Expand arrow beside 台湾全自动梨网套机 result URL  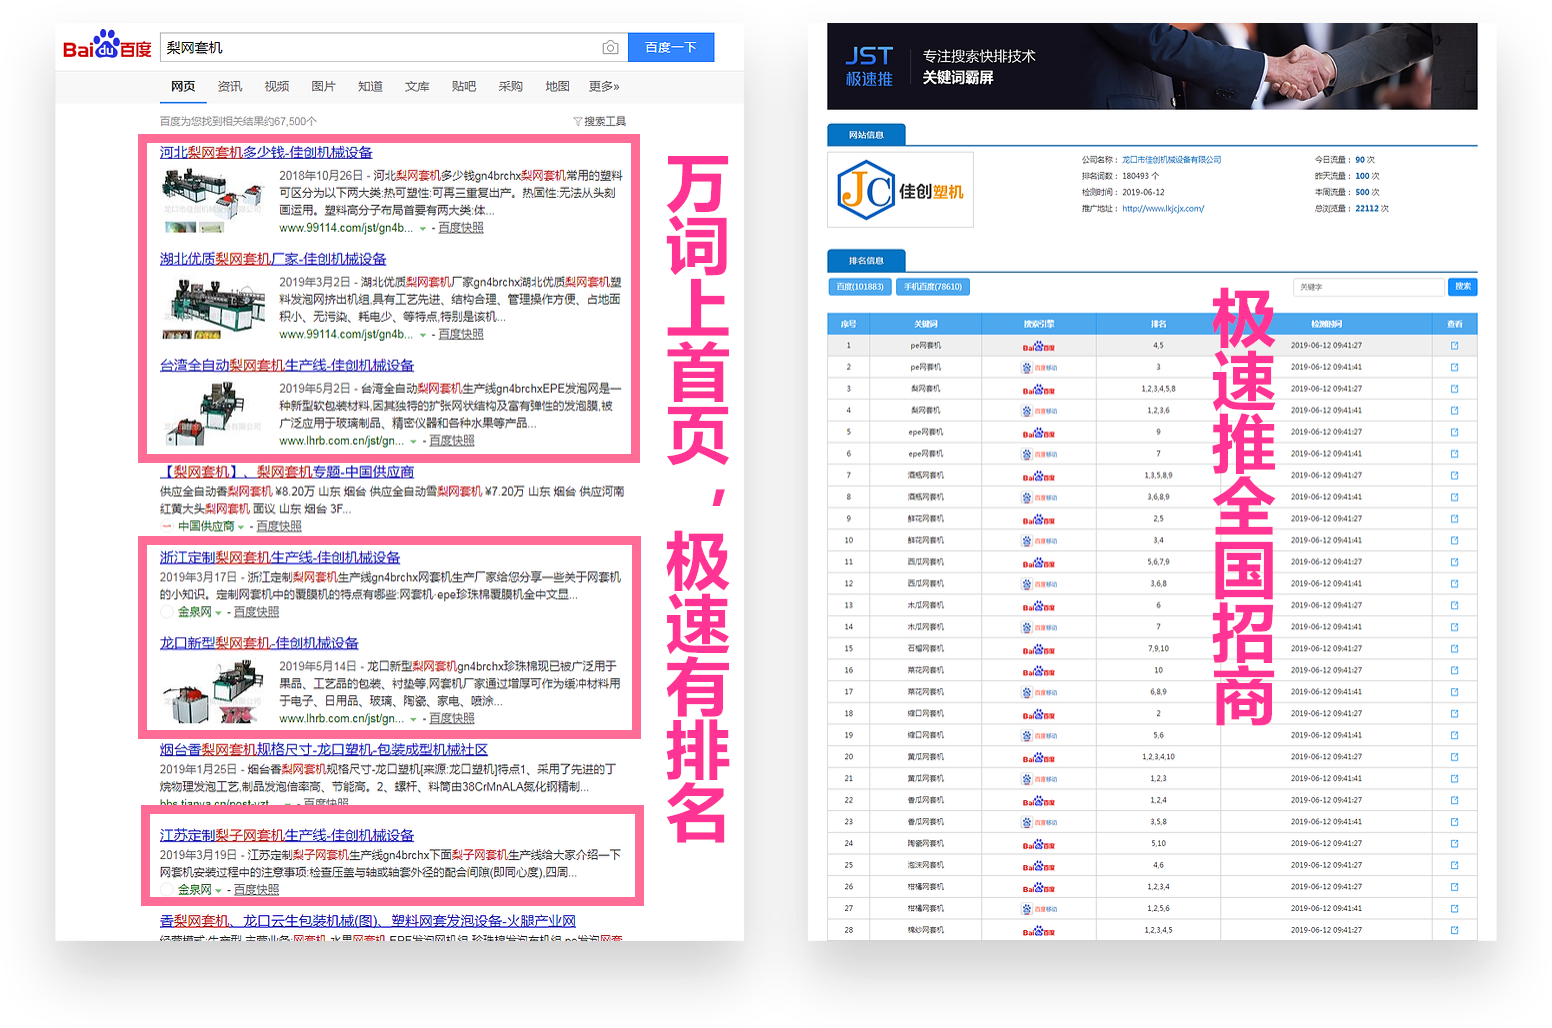click(414, 441)
